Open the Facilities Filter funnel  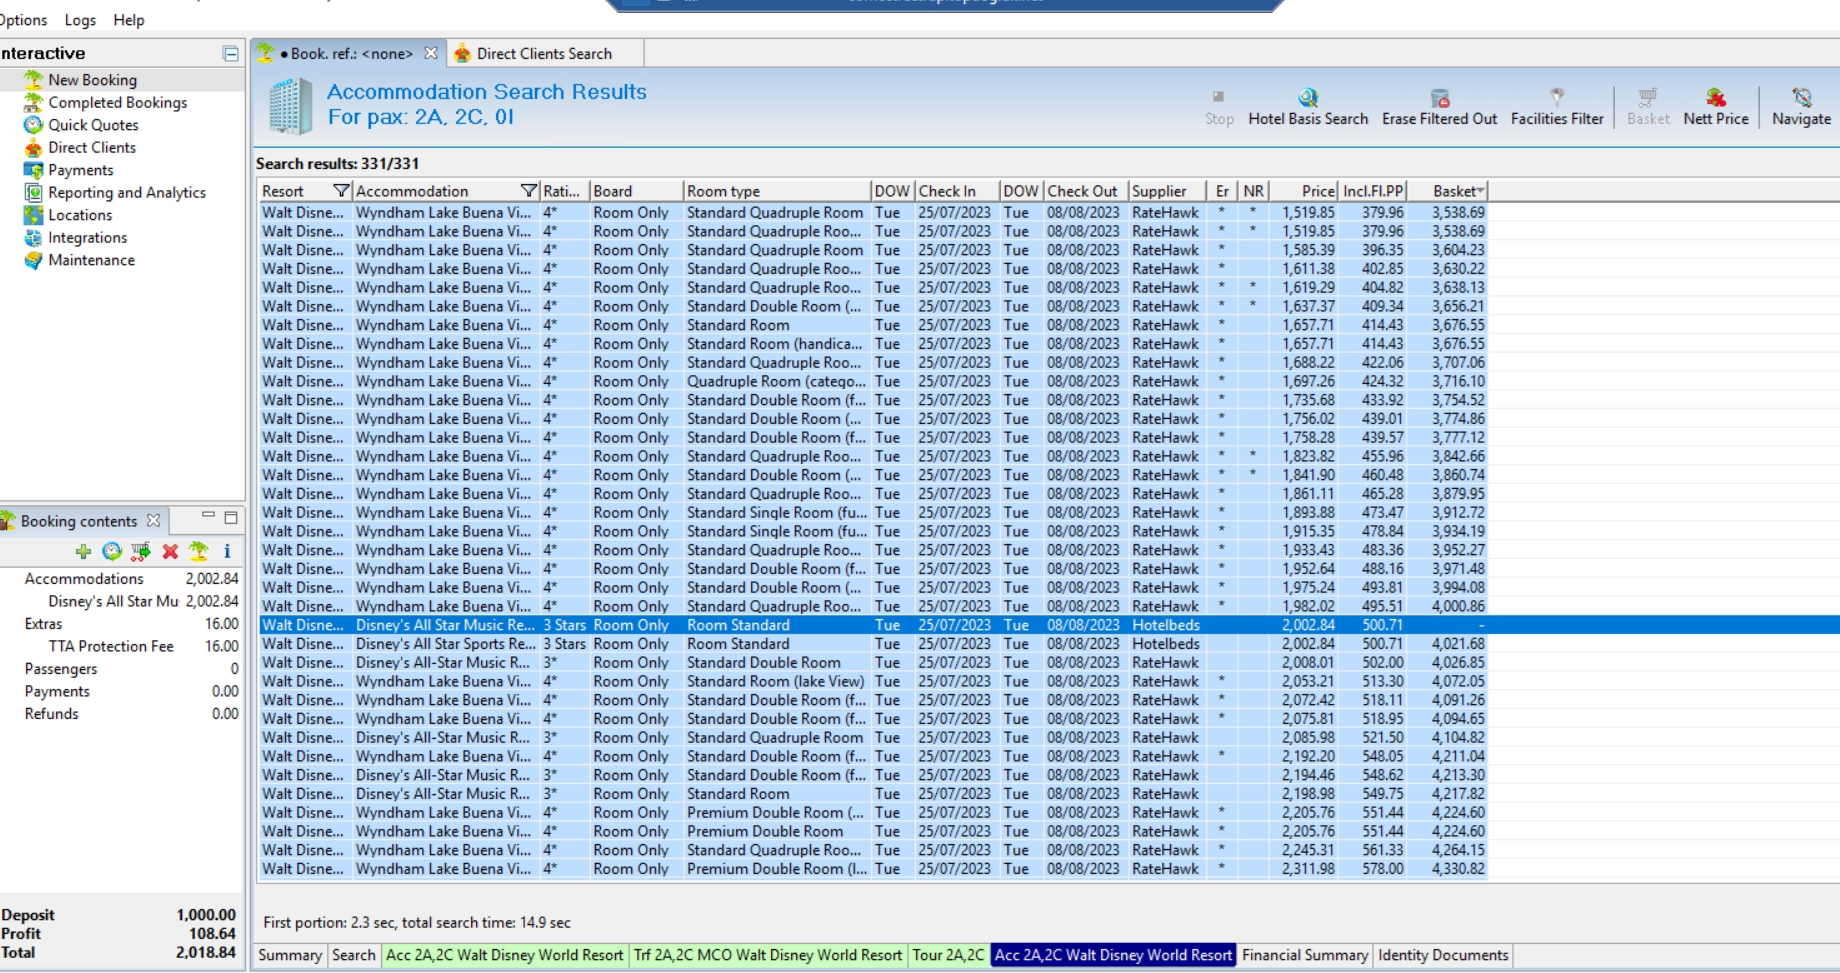[1556, 98]
